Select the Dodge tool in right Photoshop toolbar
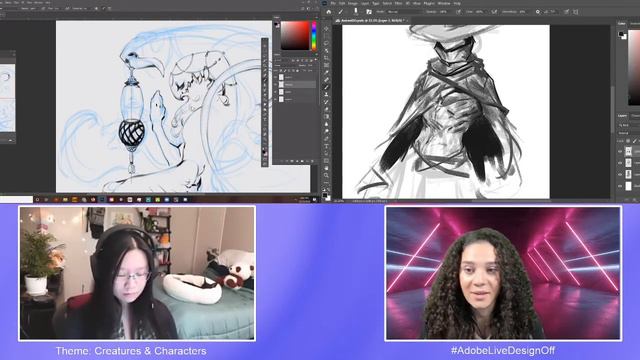Image resolution: width=640 pixels, height=360 pixels. (x=326, y=131)
